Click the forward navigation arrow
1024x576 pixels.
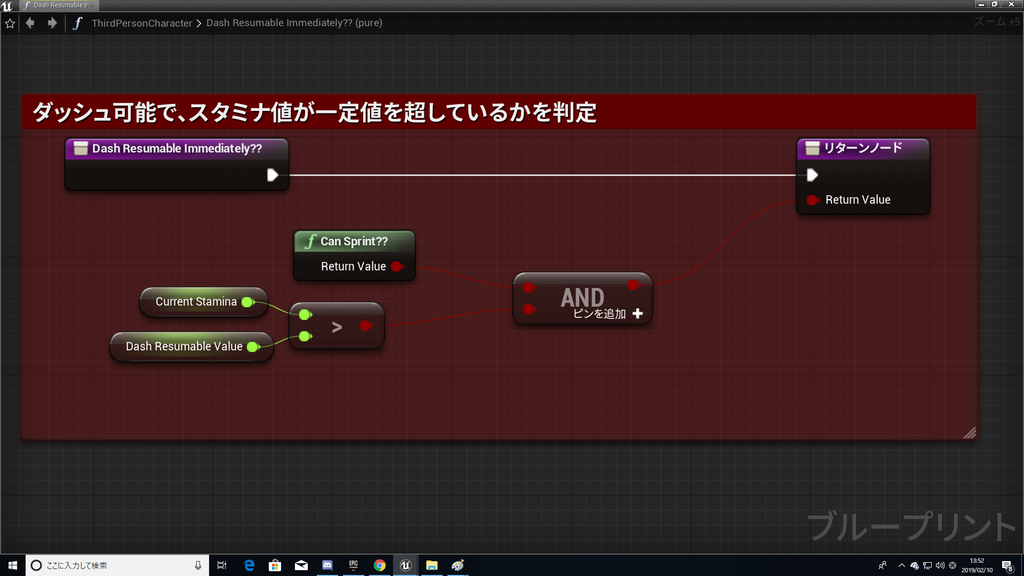click(x=52, y=22)
